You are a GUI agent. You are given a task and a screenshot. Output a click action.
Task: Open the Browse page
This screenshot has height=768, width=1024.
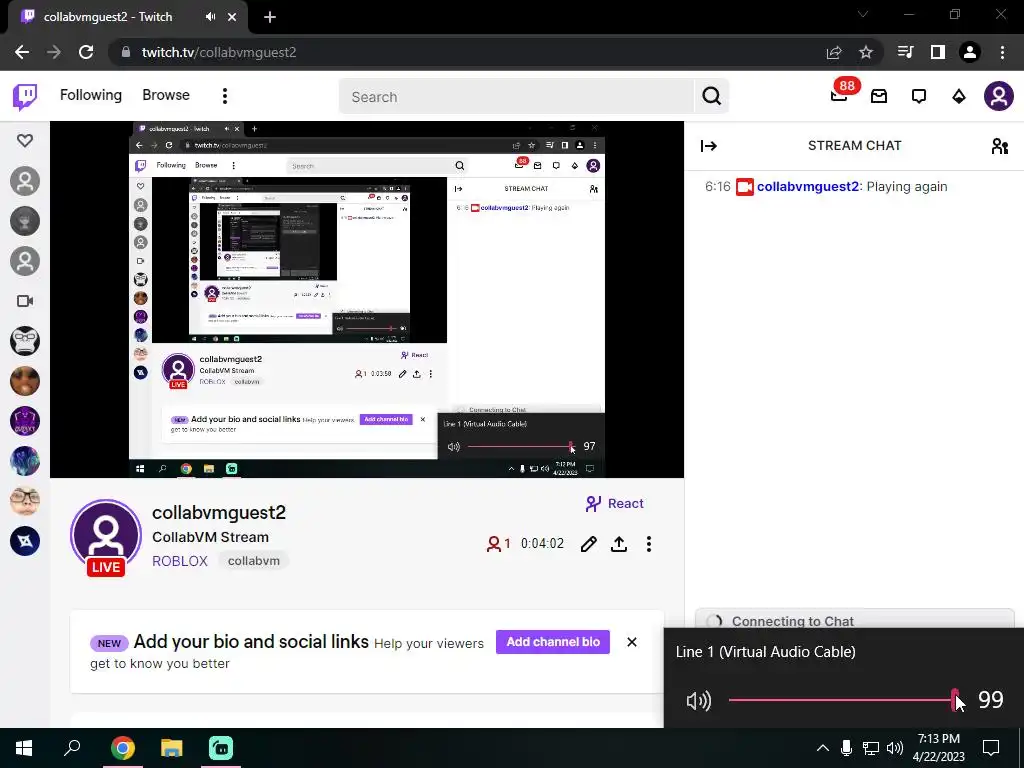click(x=166, y=95)
